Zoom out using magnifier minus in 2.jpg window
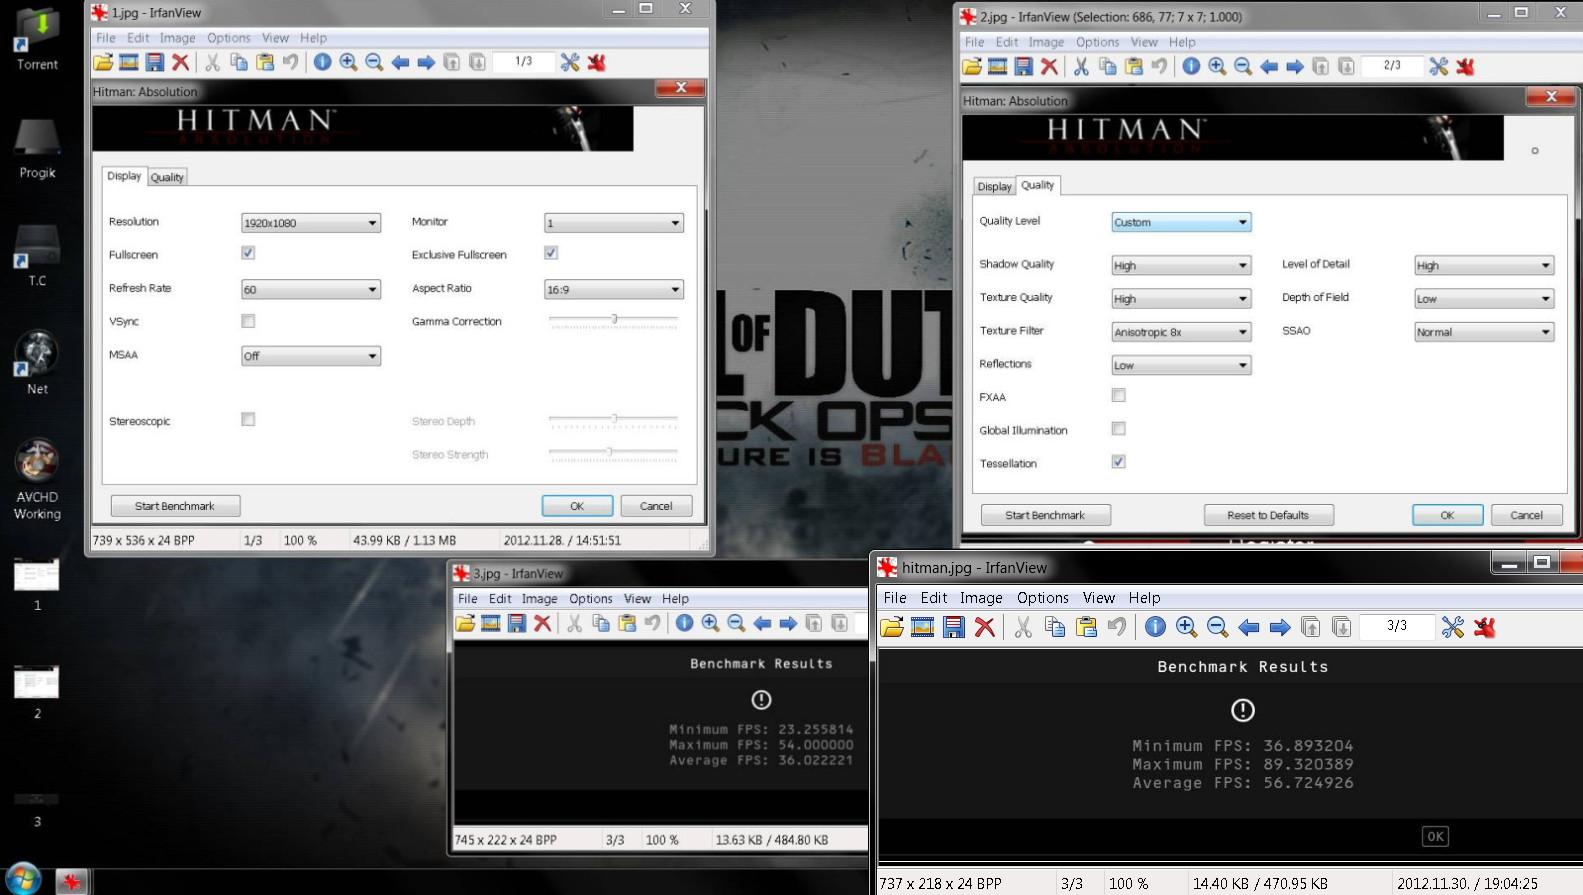 coord(1243,66)
